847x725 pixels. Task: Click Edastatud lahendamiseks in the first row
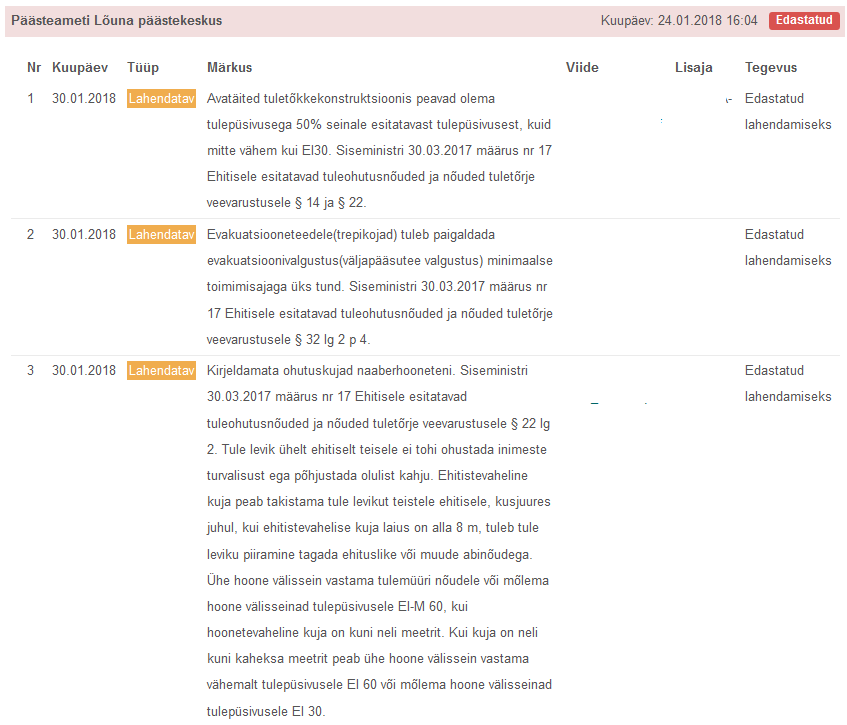(x=788, y=112)
